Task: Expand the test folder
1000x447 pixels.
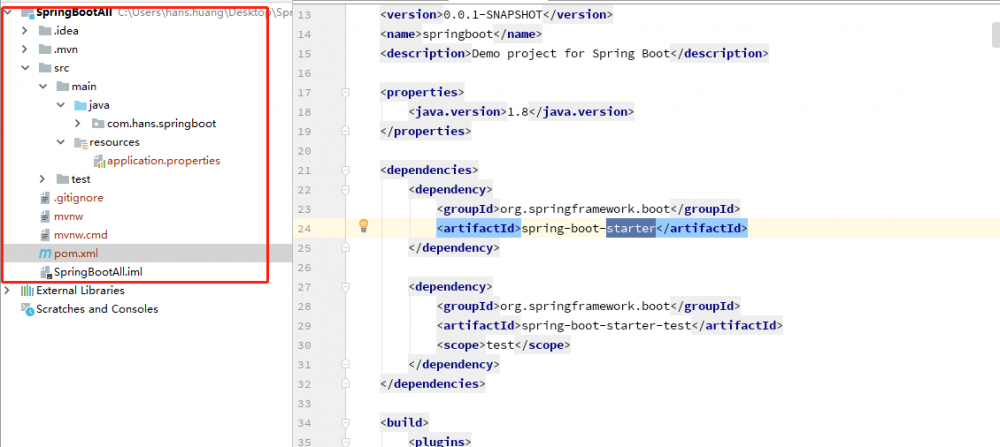Action: [x=43, y=179]
